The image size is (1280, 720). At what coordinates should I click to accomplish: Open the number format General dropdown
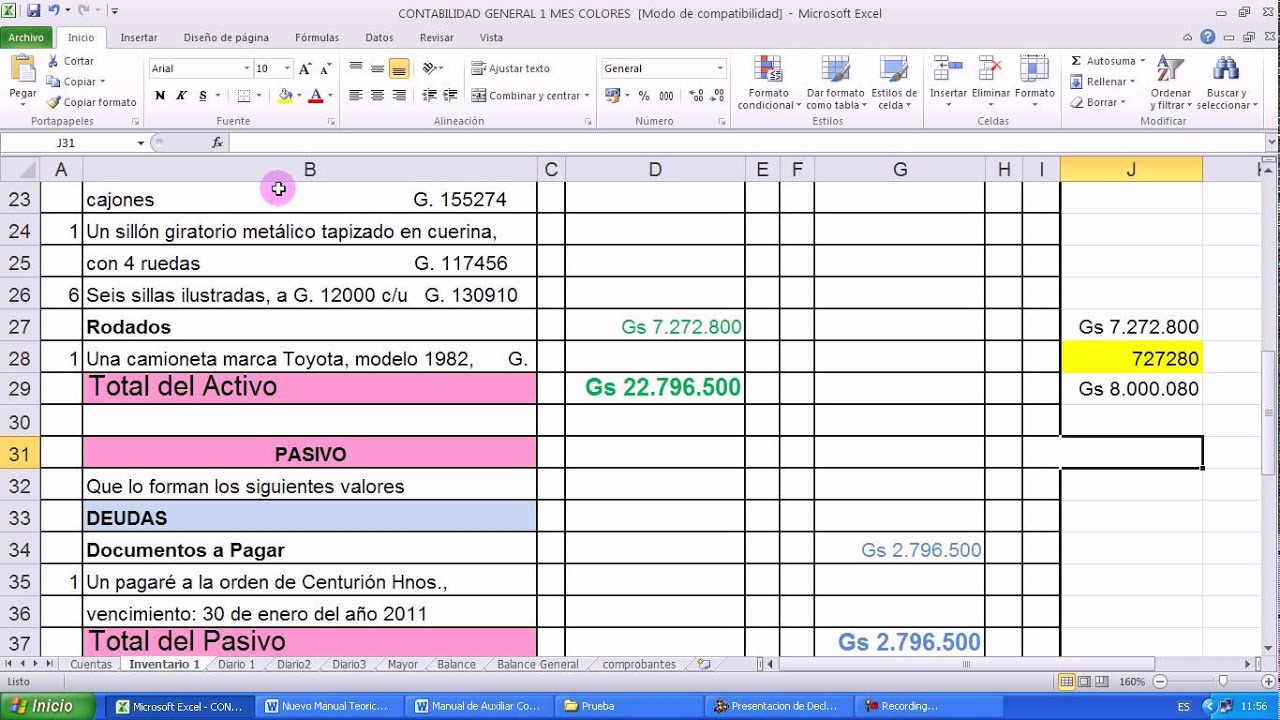point(719,69)
